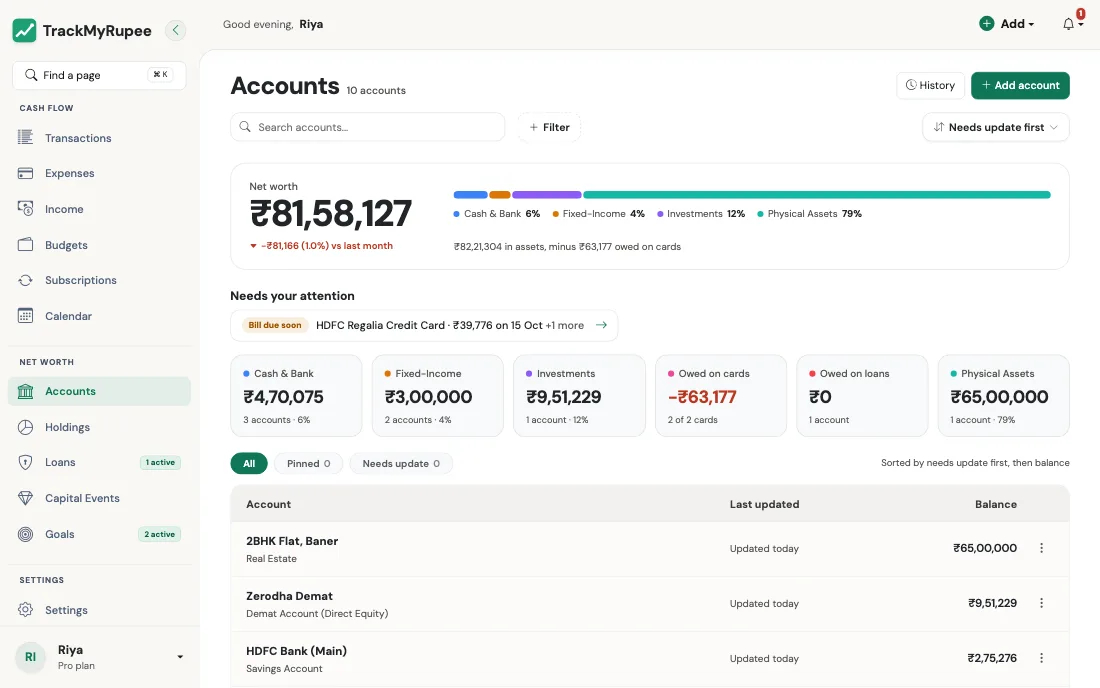Select Holdings in the sidebar
This screenshot has width=1100, height=688.
(99, 426)
